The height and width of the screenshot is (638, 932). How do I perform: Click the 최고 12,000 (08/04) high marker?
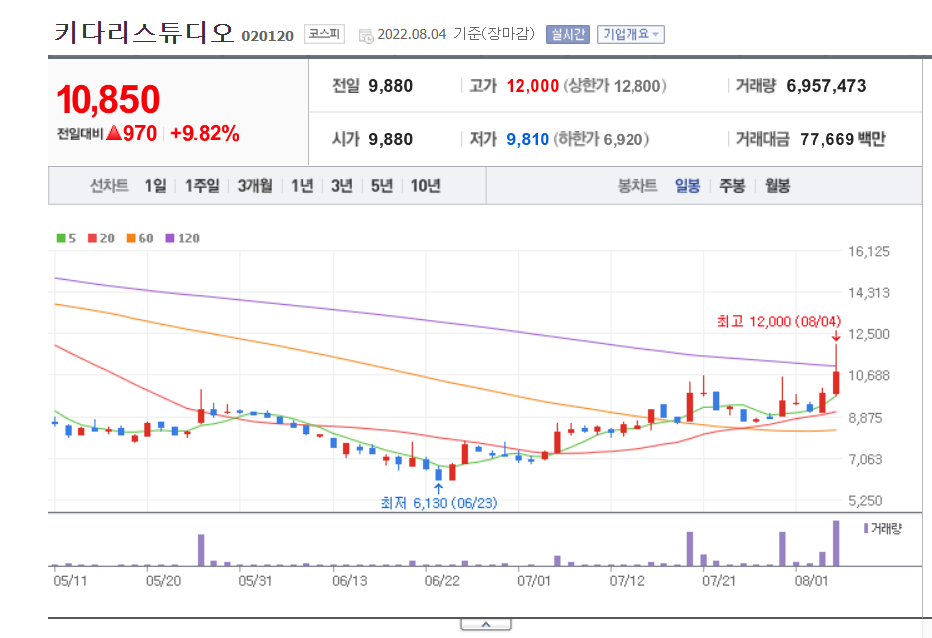pyautogui.click(x=779, y=322)
